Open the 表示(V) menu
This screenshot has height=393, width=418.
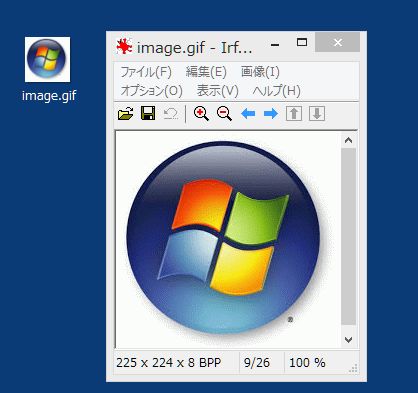pos(217,90)
